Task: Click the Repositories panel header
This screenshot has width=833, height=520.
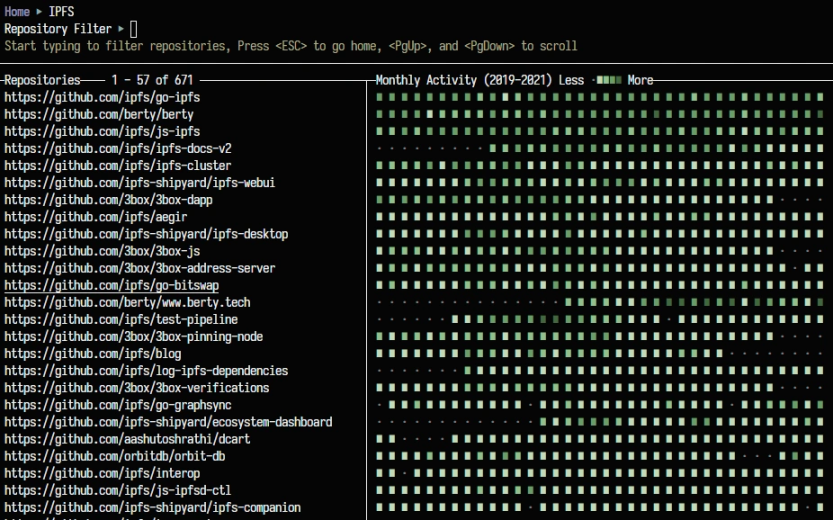Action: (42, 80)
